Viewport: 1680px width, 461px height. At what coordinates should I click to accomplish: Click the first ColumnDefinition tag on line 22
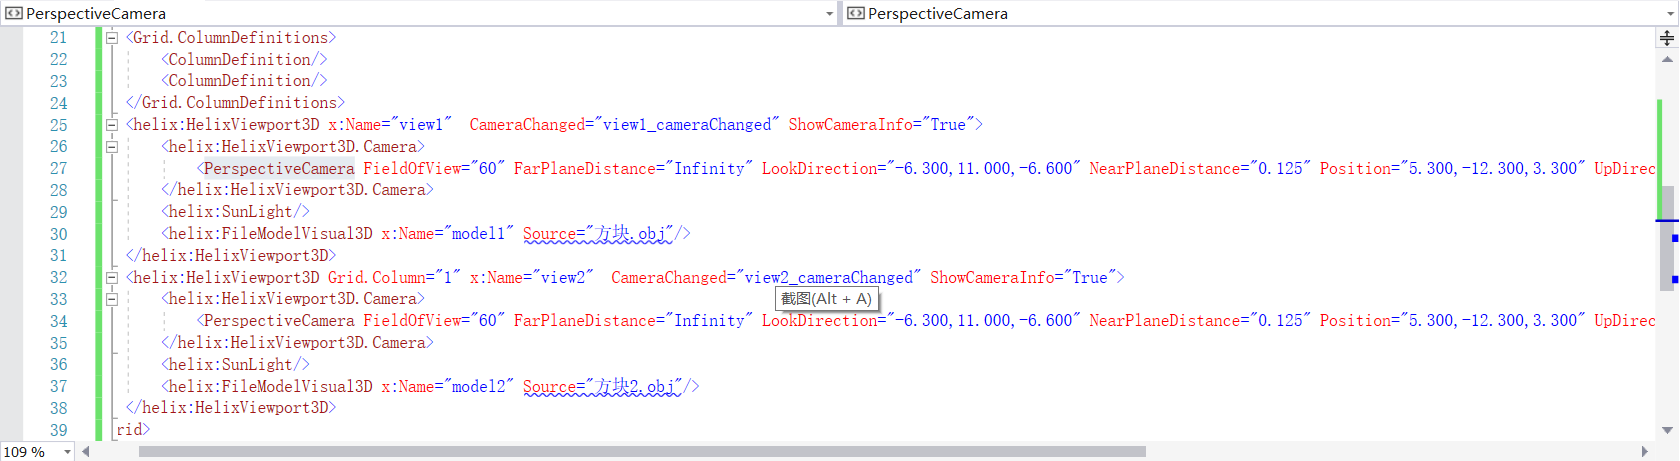(x=244, y=60)
